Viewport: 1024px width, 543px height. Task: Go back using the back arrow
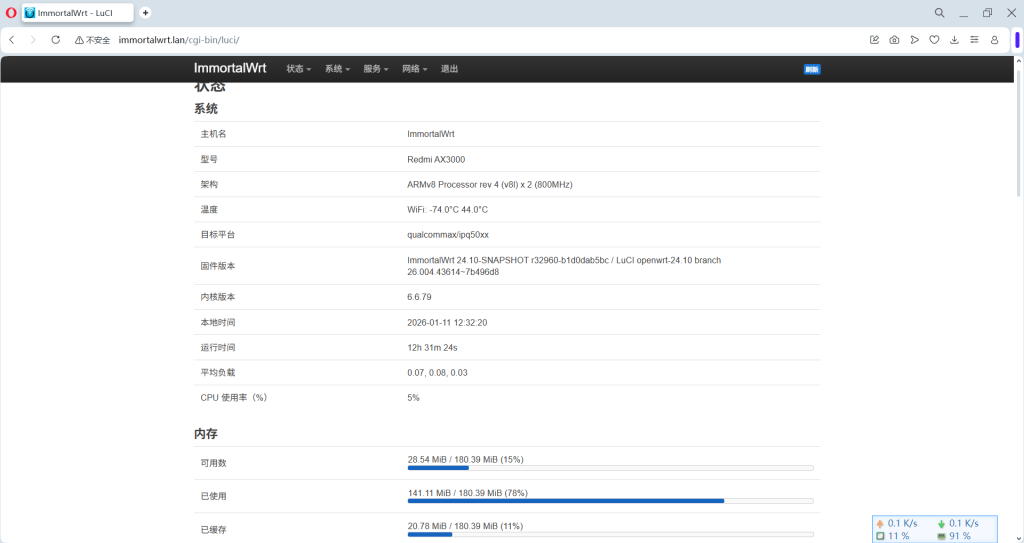pyautogui.click(x=11, y=40)
